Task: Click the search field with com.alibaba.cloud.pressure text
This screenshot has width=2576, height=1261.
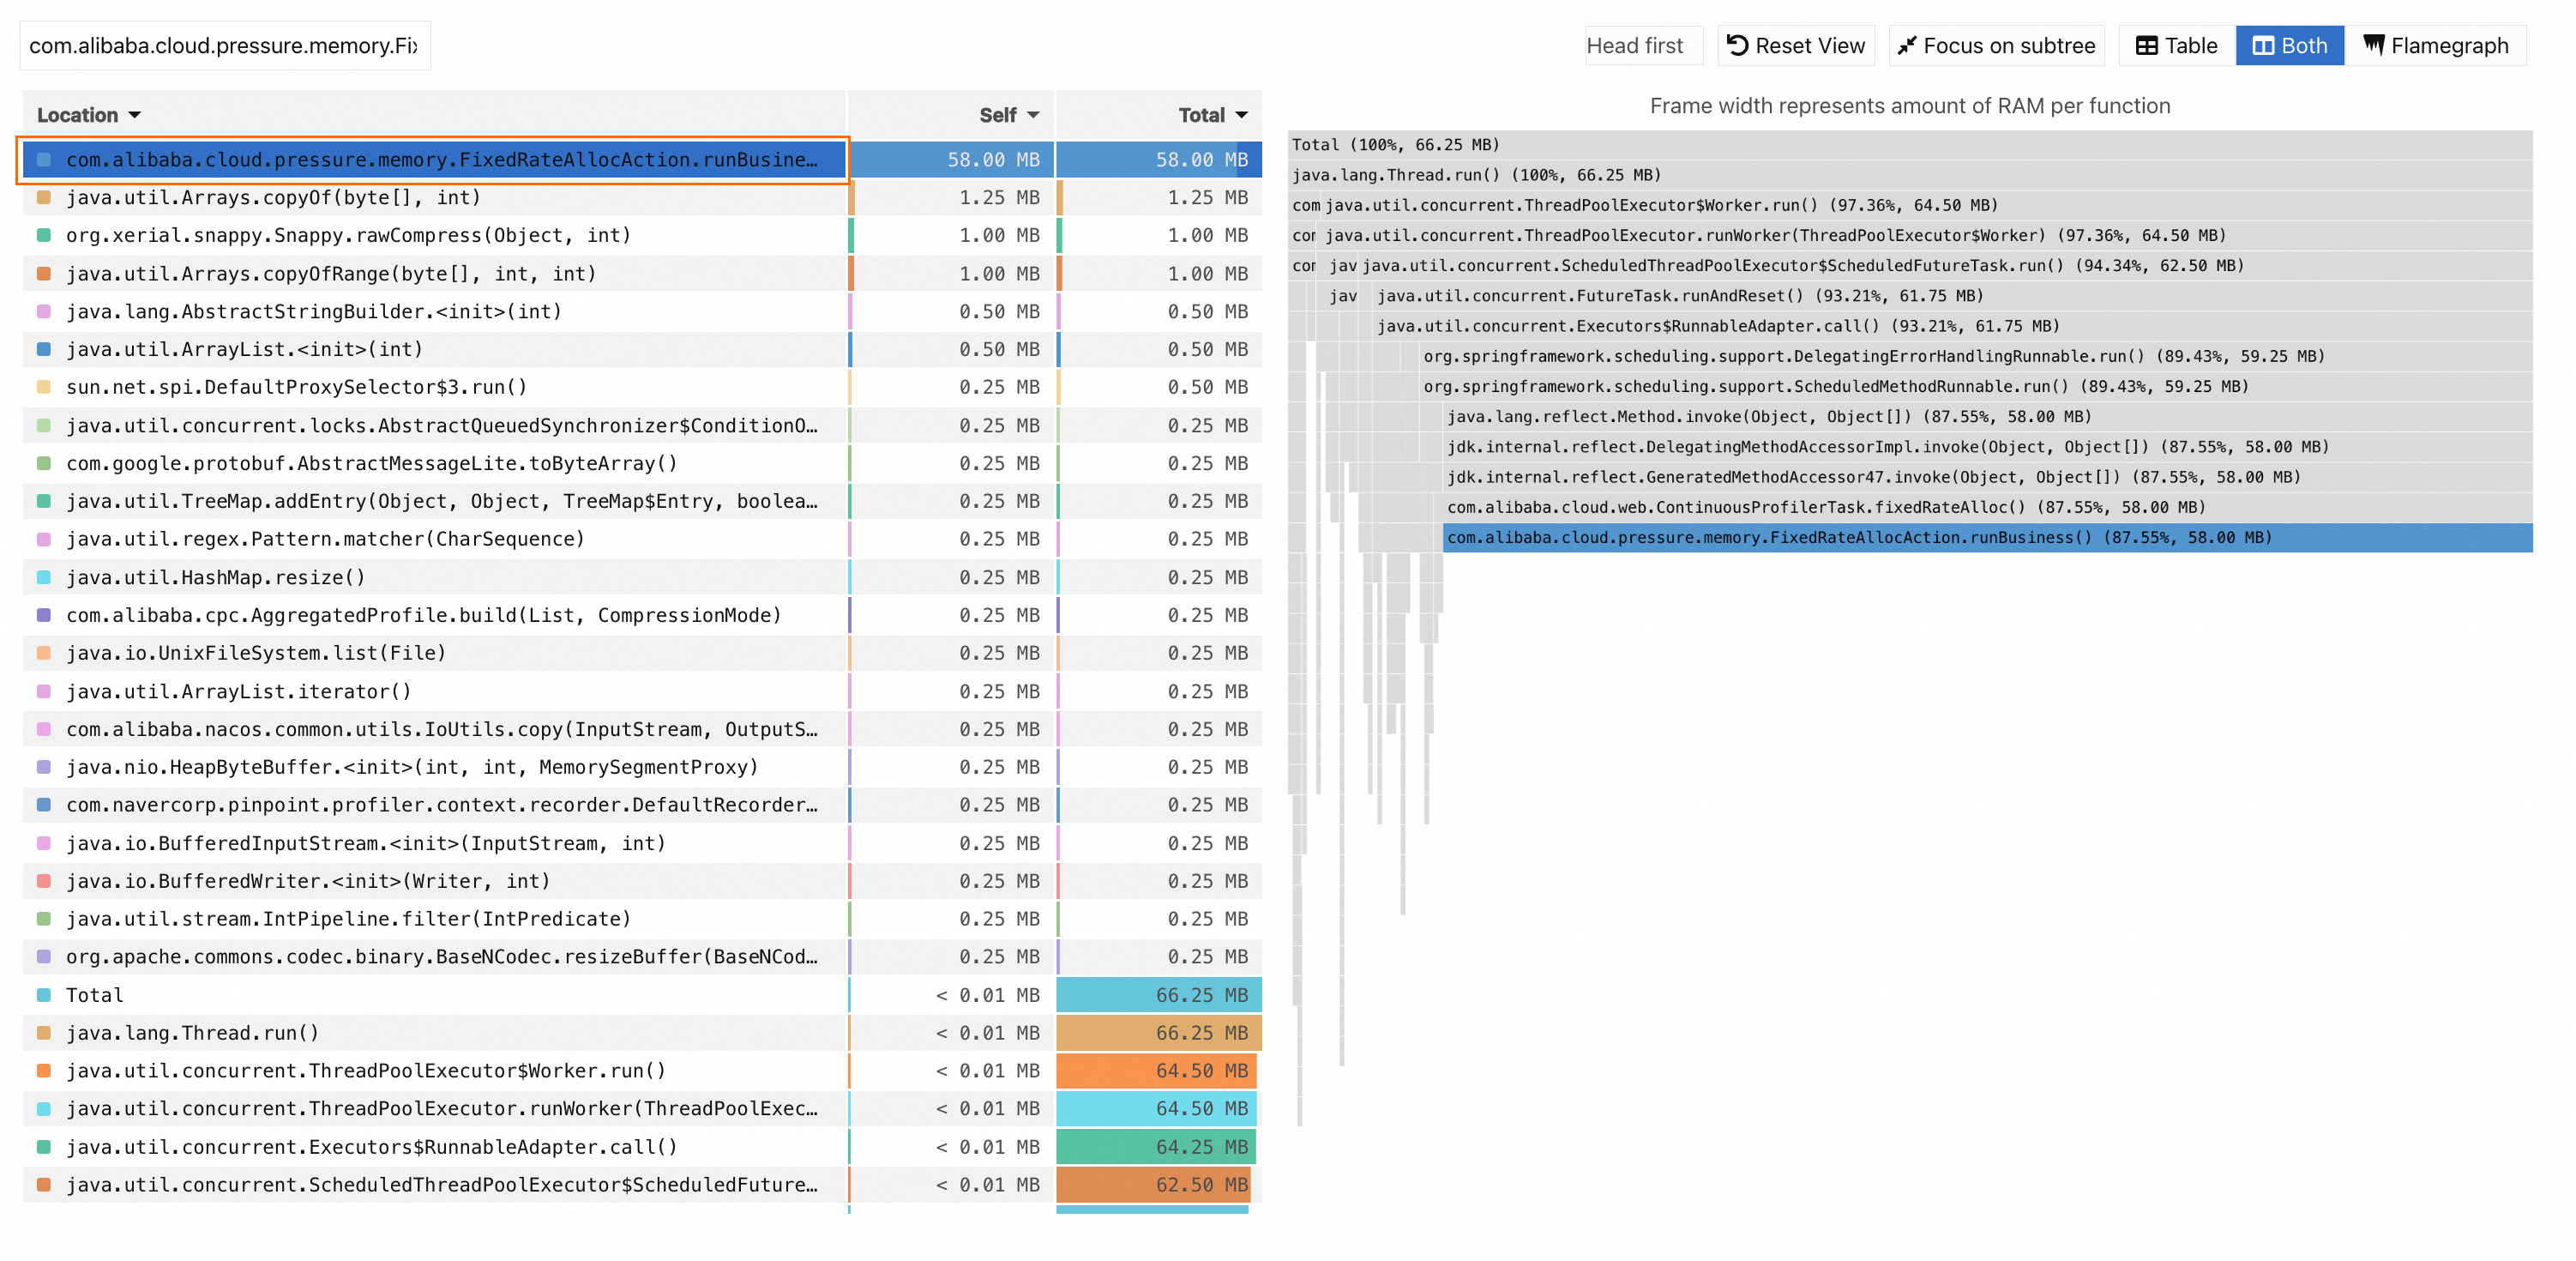Action: click(x=224, y=45)
